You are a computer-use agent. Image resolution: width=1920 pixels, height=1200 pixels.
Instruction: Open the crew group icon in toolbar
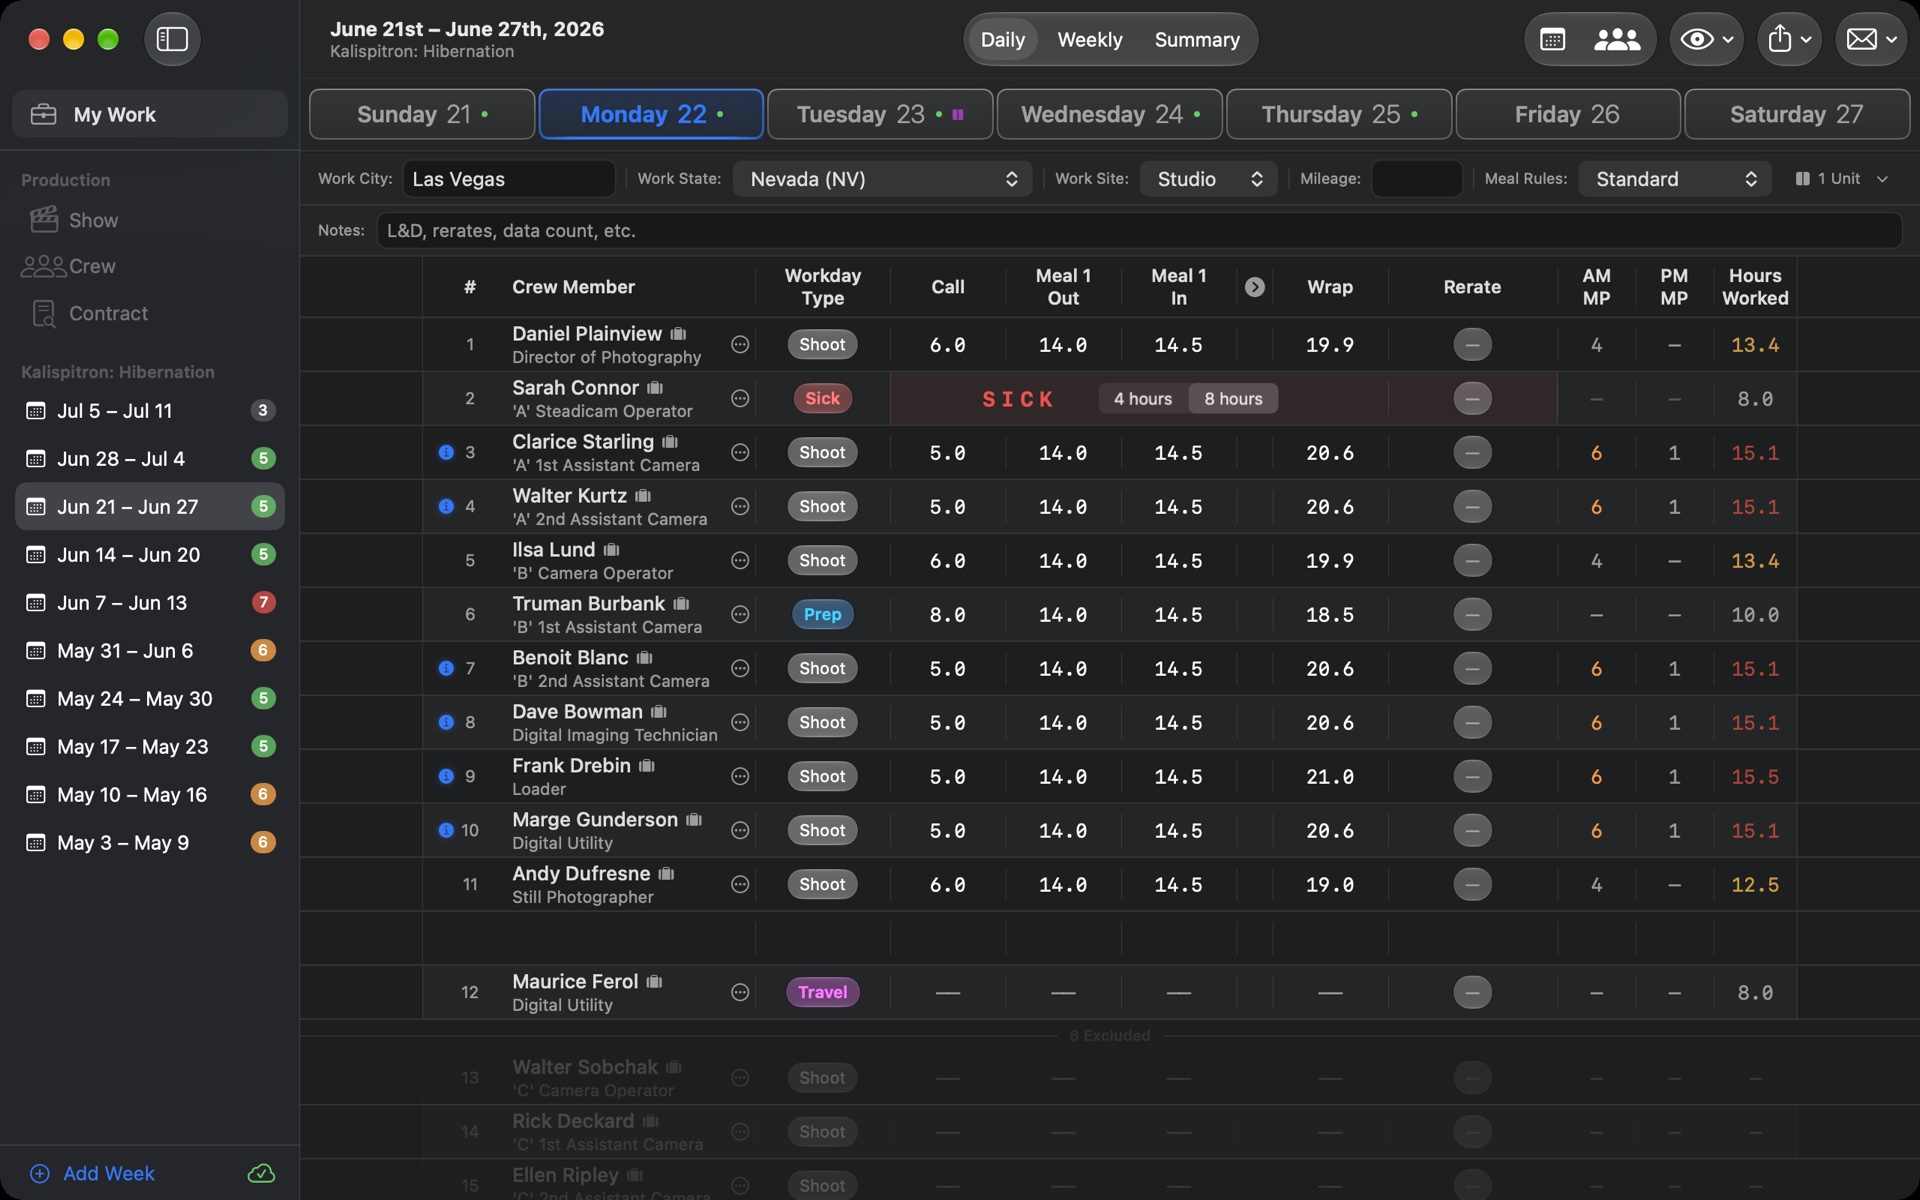1617,39
